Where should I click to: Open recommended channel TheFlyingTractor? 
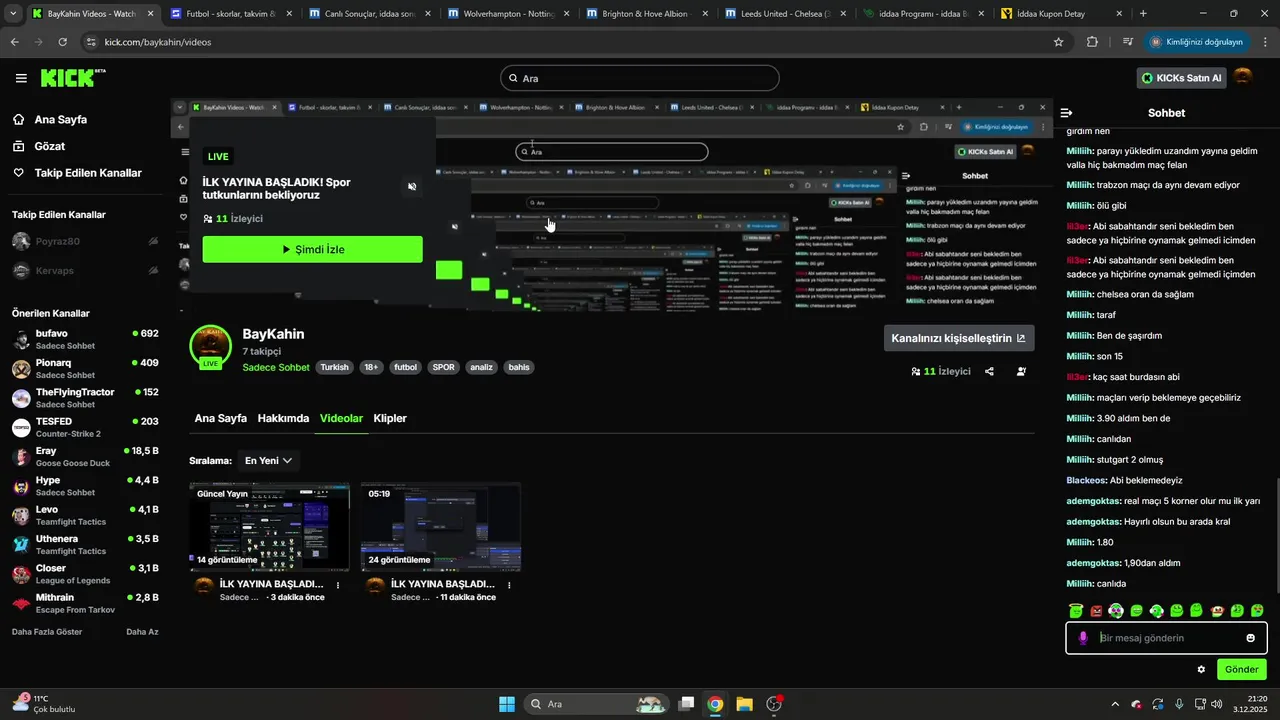point(85,398)
